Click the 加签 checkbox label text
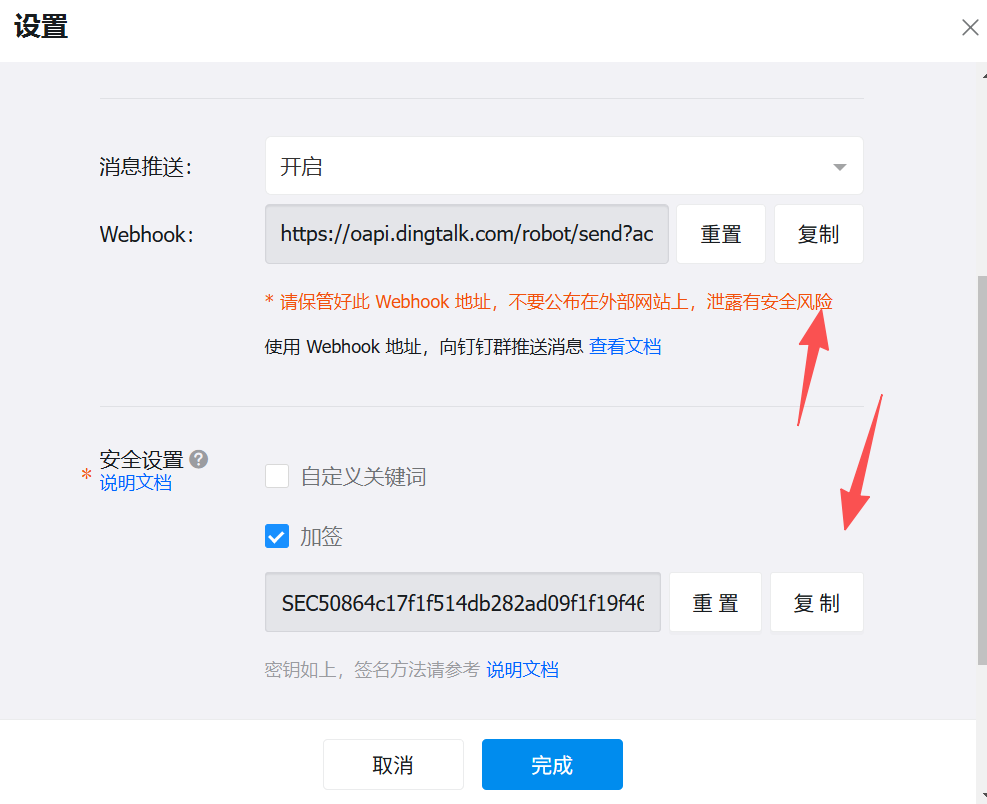The width and height of the screenshot is (987, 804). [x=321, y=537]
